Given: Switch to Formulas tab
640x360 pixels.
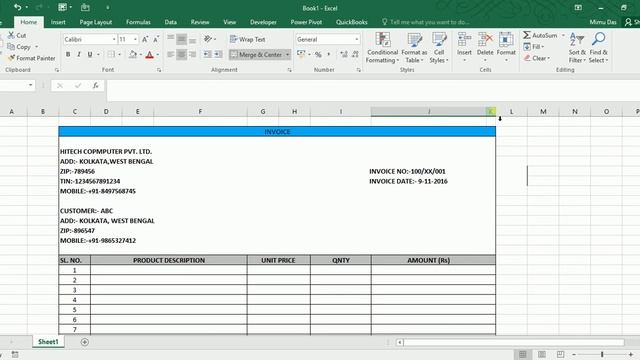Looking at the screenshot, I should [138, 22].
